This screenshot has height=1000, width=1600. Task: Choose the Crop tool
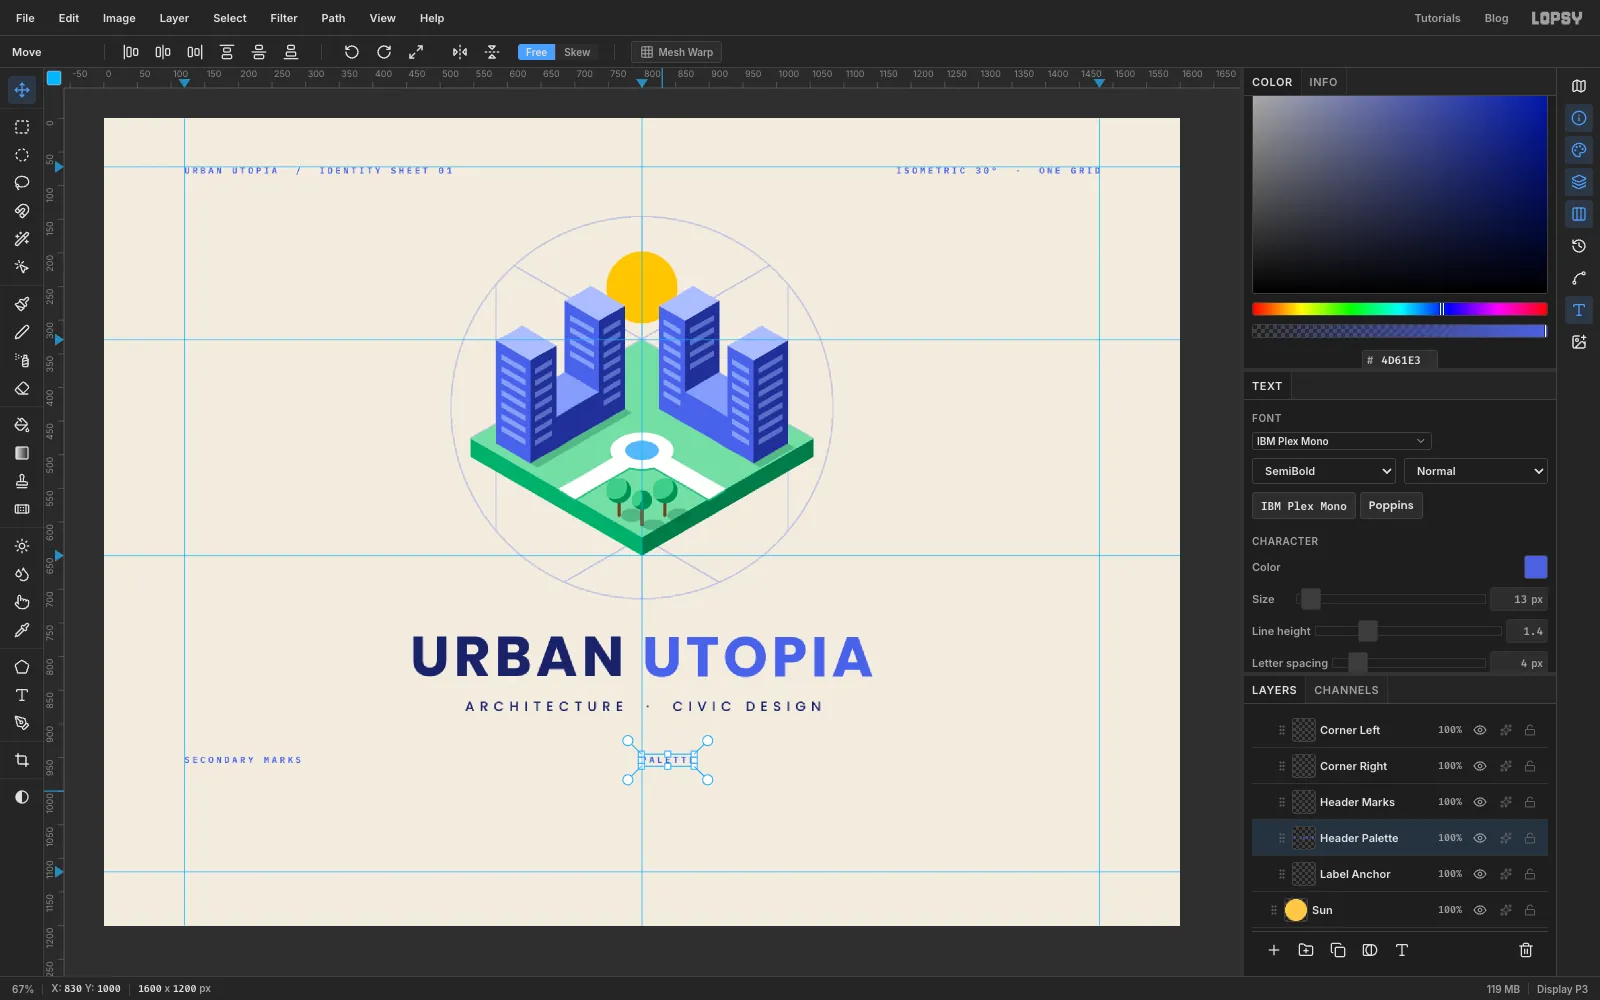(x=22, y=760)
